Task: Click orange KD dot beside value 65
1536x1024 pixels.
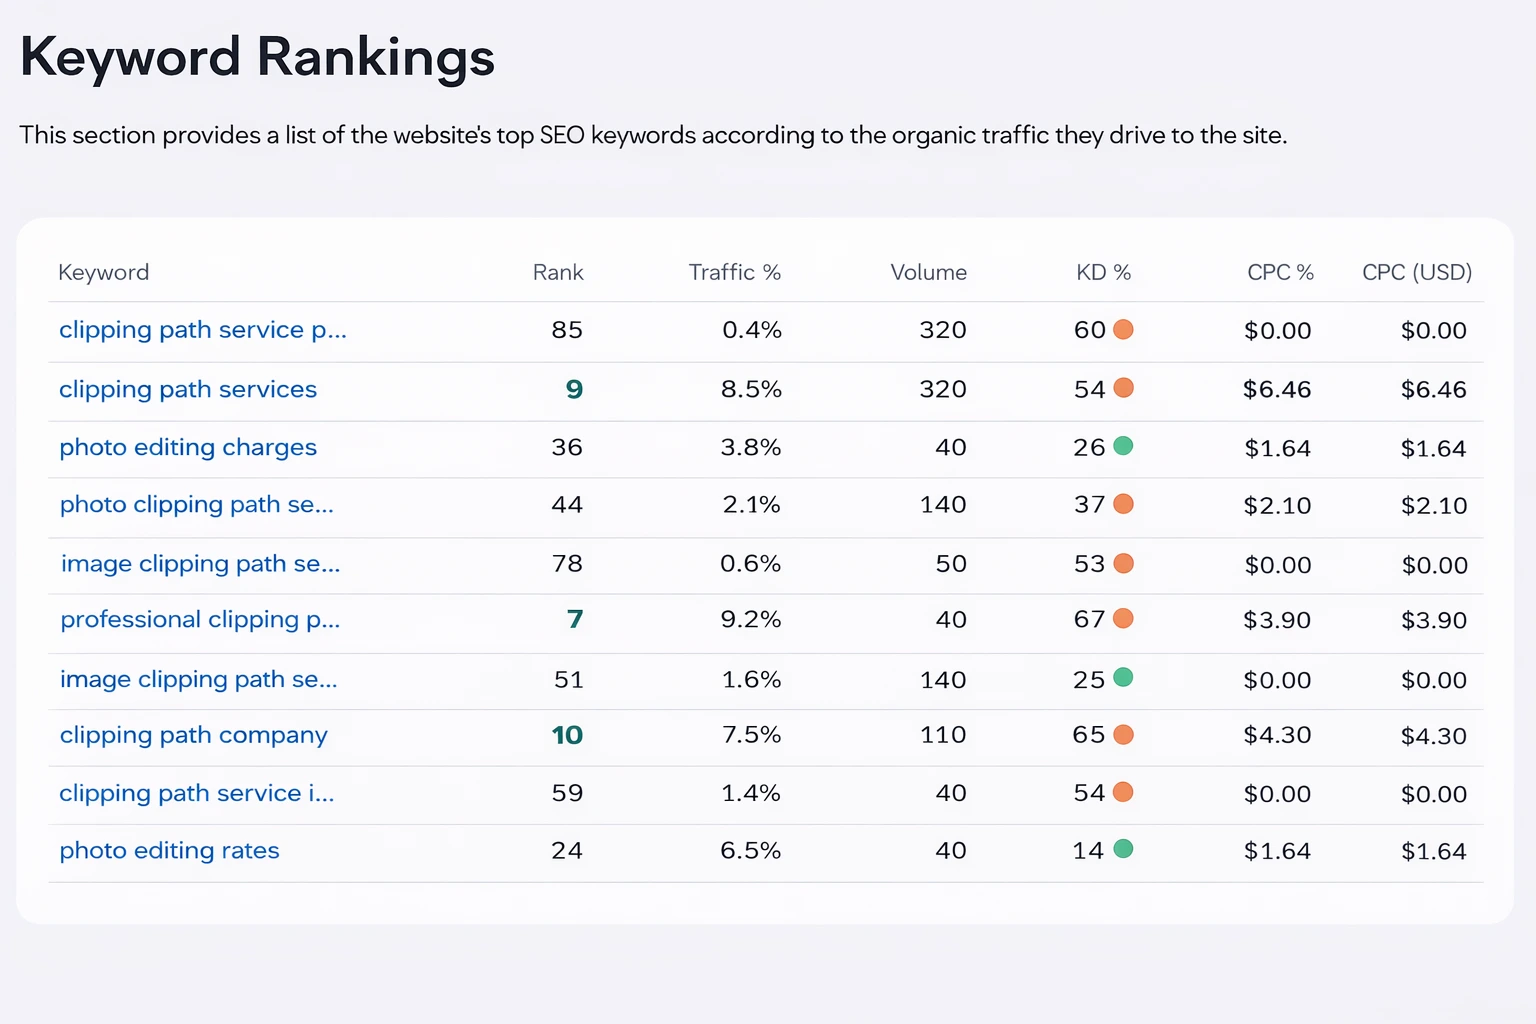Action: tap(1123, 735)
